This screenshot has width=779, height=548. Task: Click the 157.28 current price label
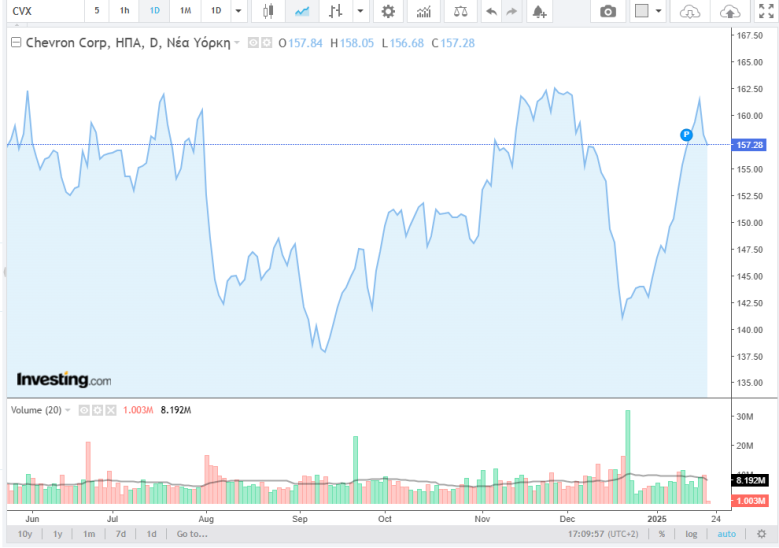click(x=749, y=145)
